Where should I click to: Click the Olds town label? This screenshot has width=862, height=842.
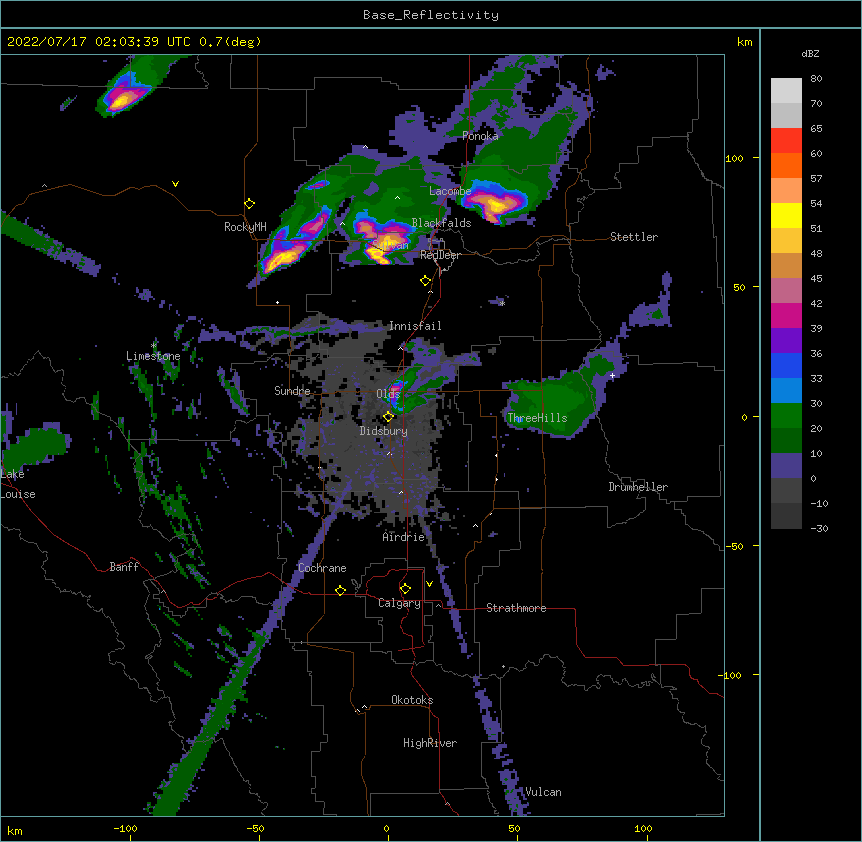click(x=388, y=394)
